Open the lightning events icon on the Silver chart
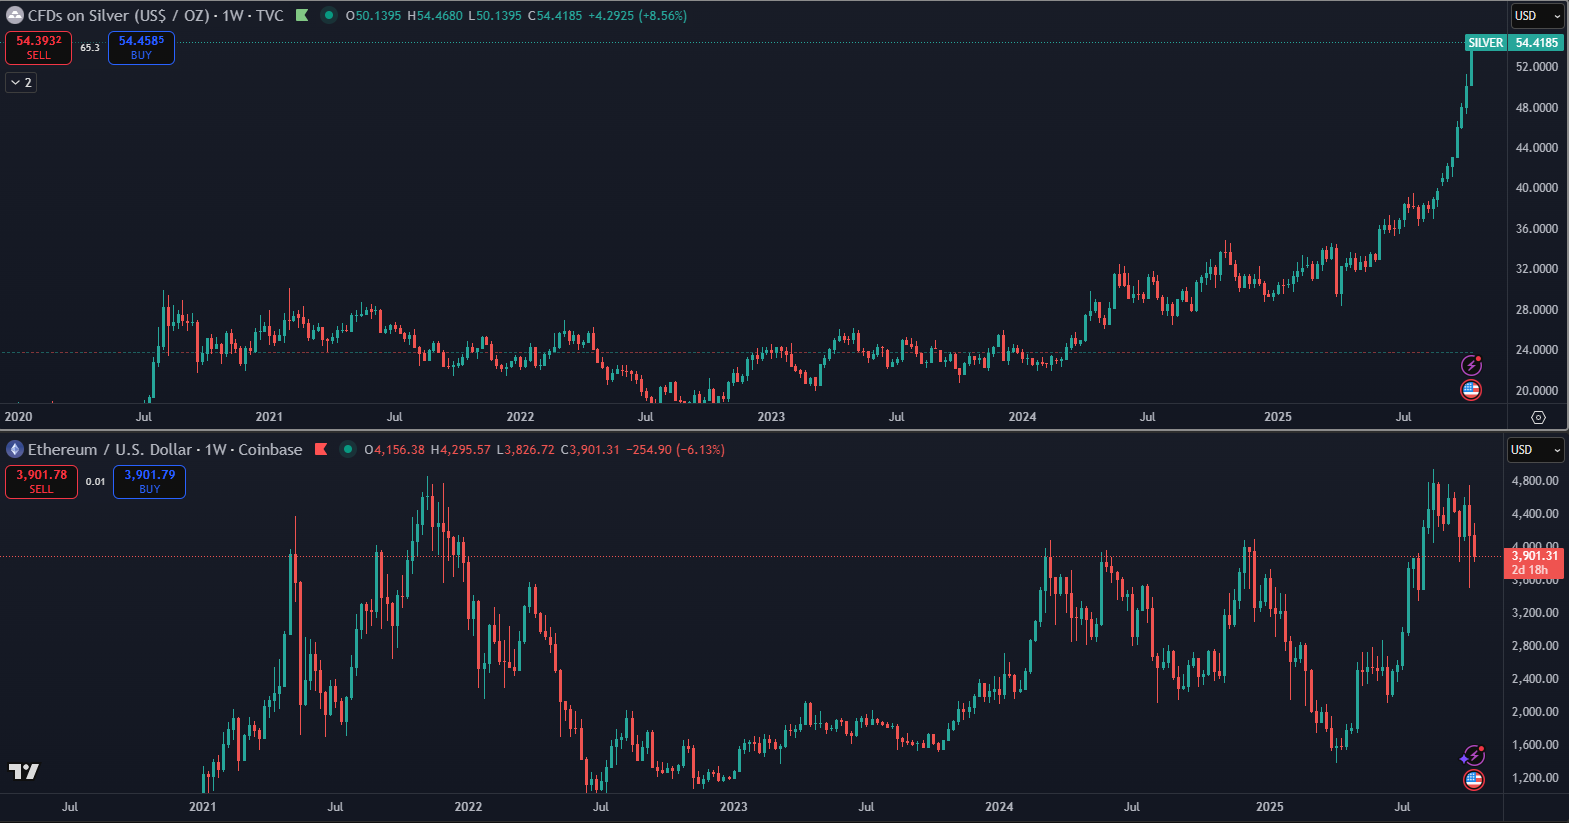Viewport: 1569px width, 823px height. point(1471,365)
